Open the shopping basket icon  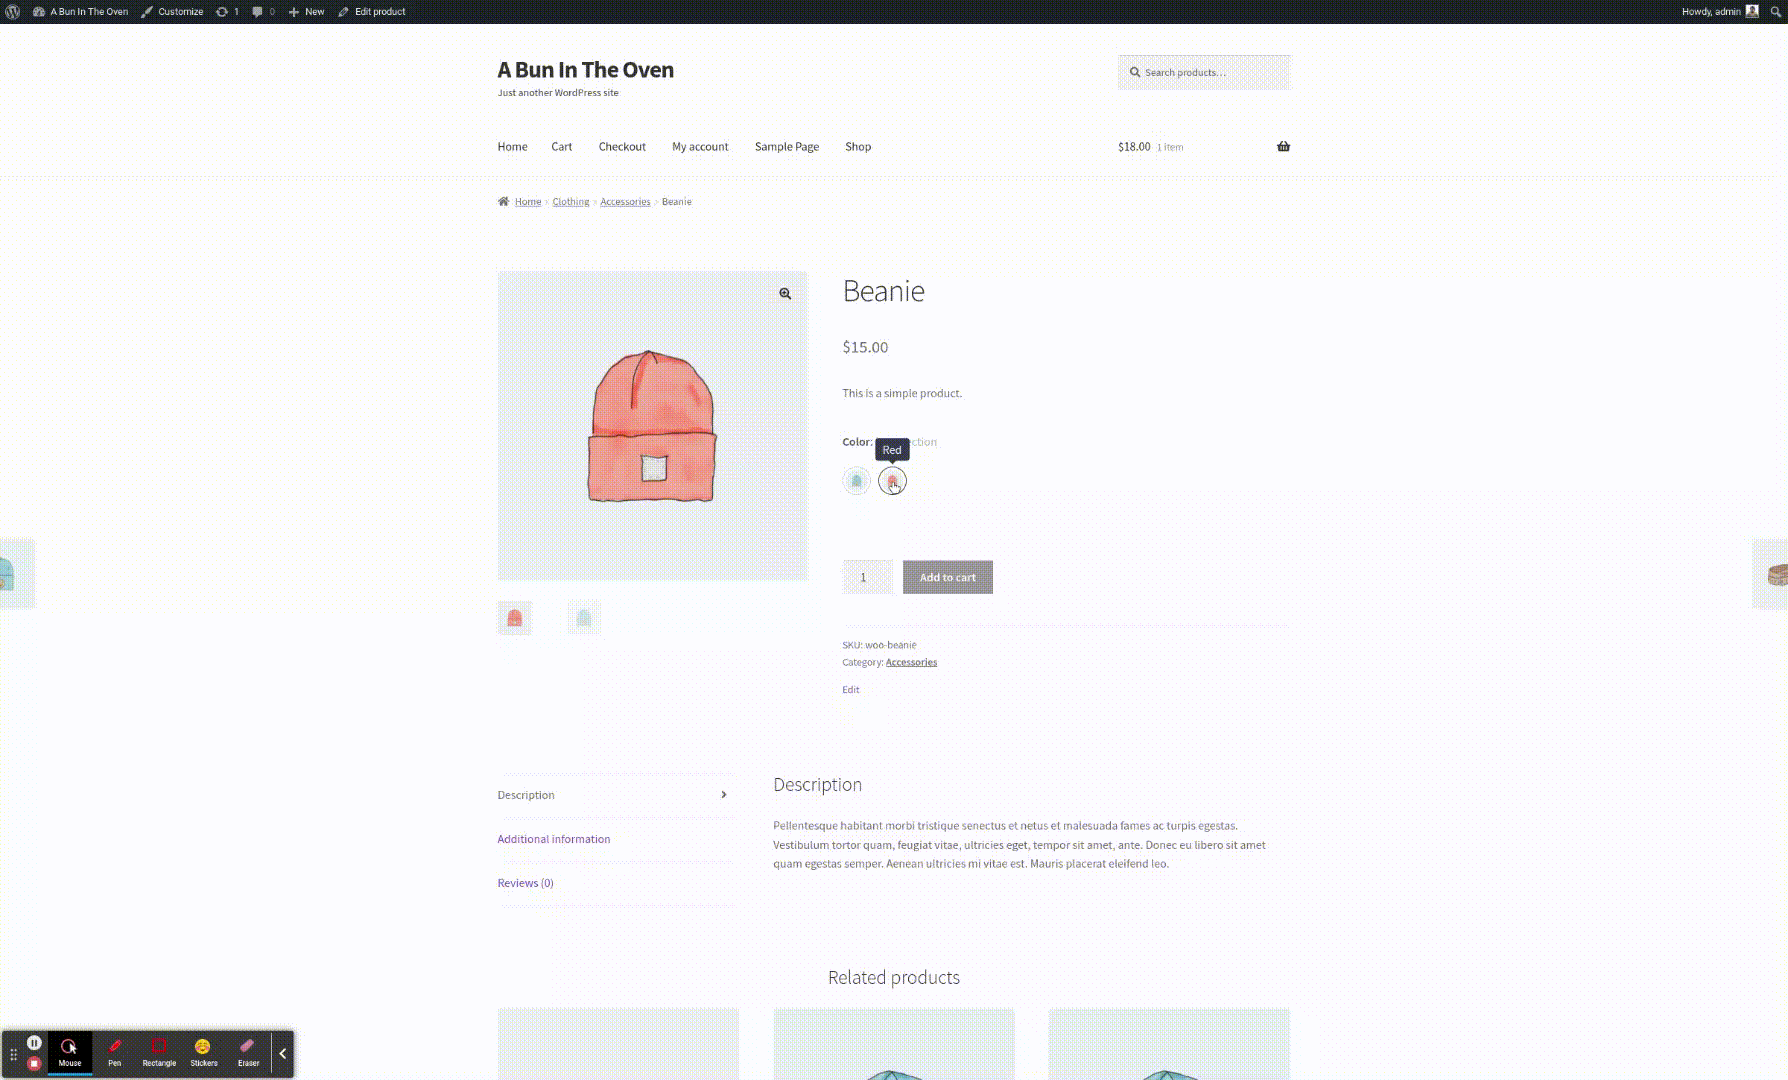coord(1283,146)
